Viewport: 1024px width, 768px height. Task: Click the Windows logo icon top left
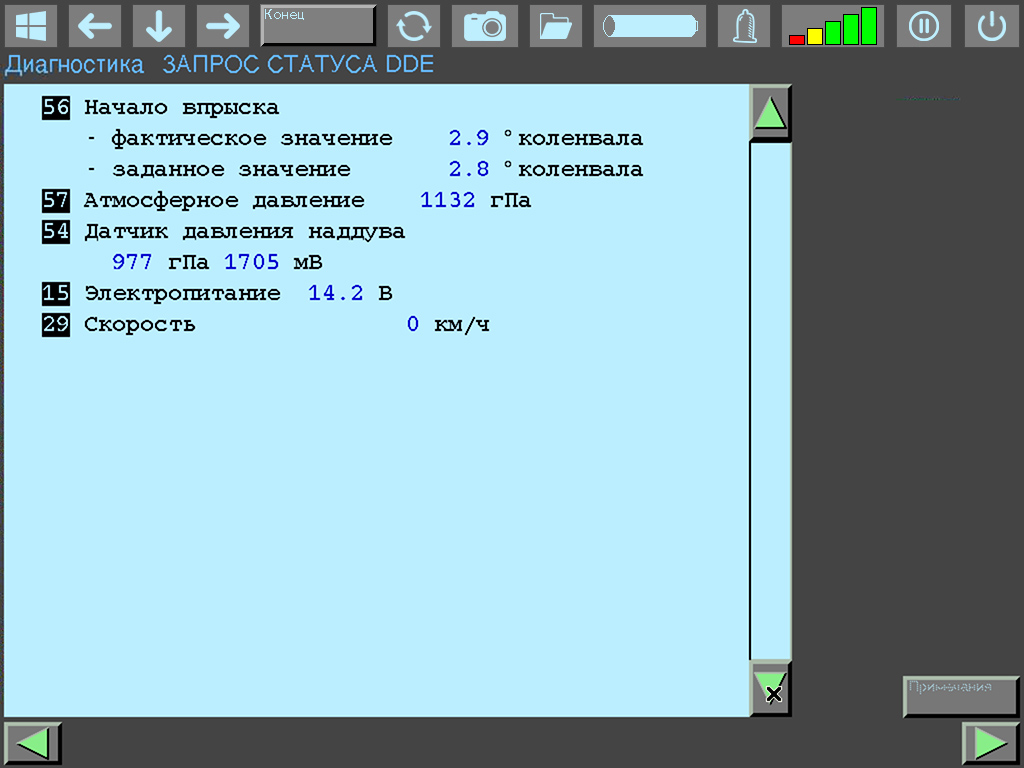coord(31,26)
